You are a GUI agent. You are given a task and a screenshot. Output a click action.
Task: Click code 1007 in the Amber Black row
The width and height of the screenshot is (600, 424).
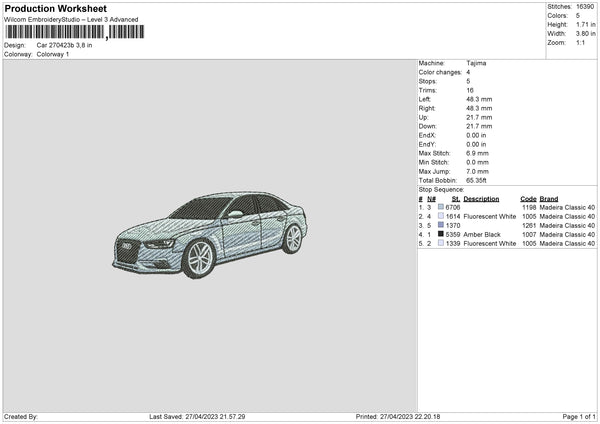pyautogui.click(x=529, y=235)
